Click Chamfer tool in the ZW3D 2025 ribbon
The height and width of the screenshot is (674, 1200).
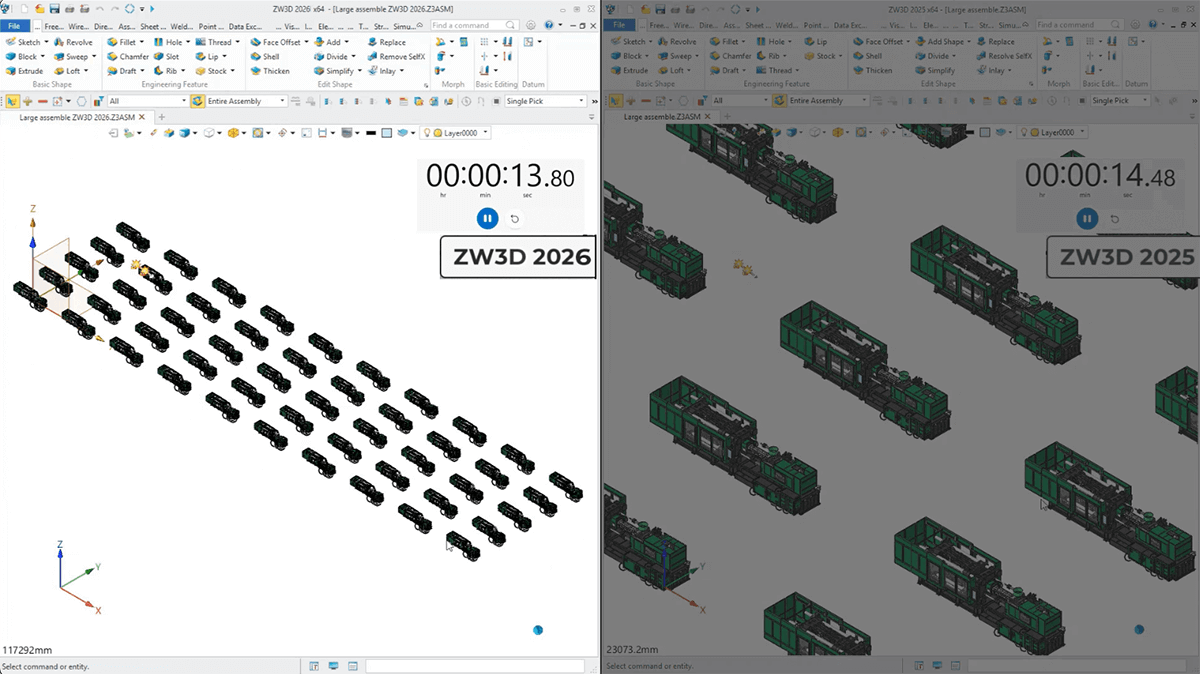pos(735,56)
